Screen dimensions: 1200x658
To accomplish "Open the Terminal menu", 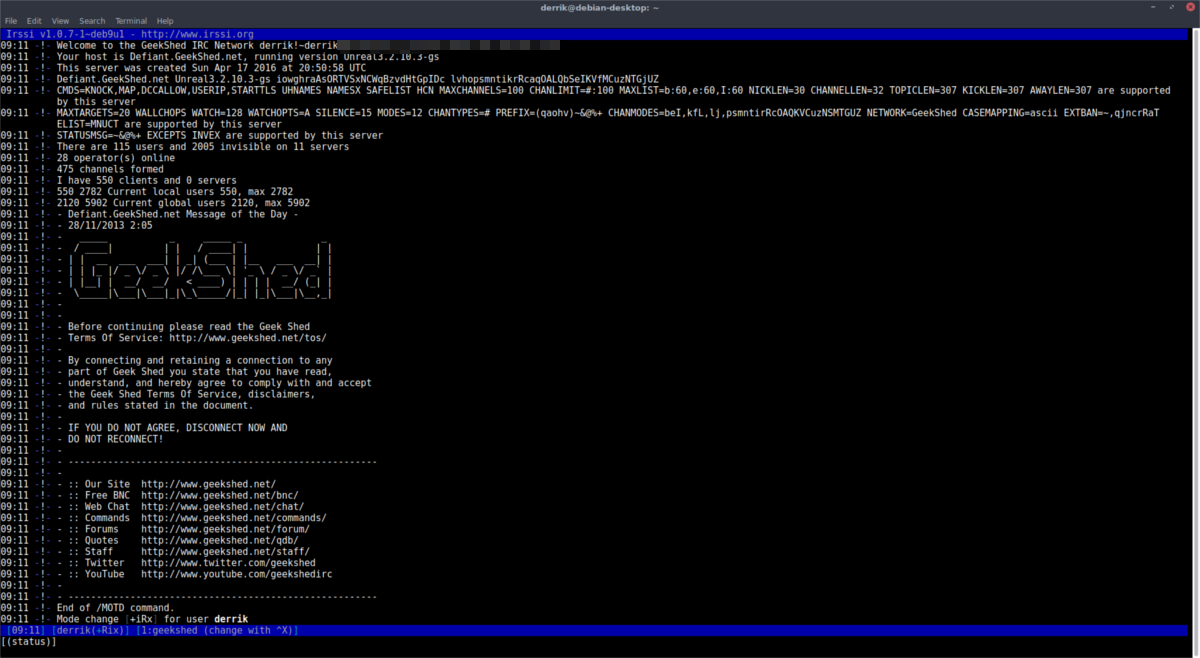I will point(131,20).
